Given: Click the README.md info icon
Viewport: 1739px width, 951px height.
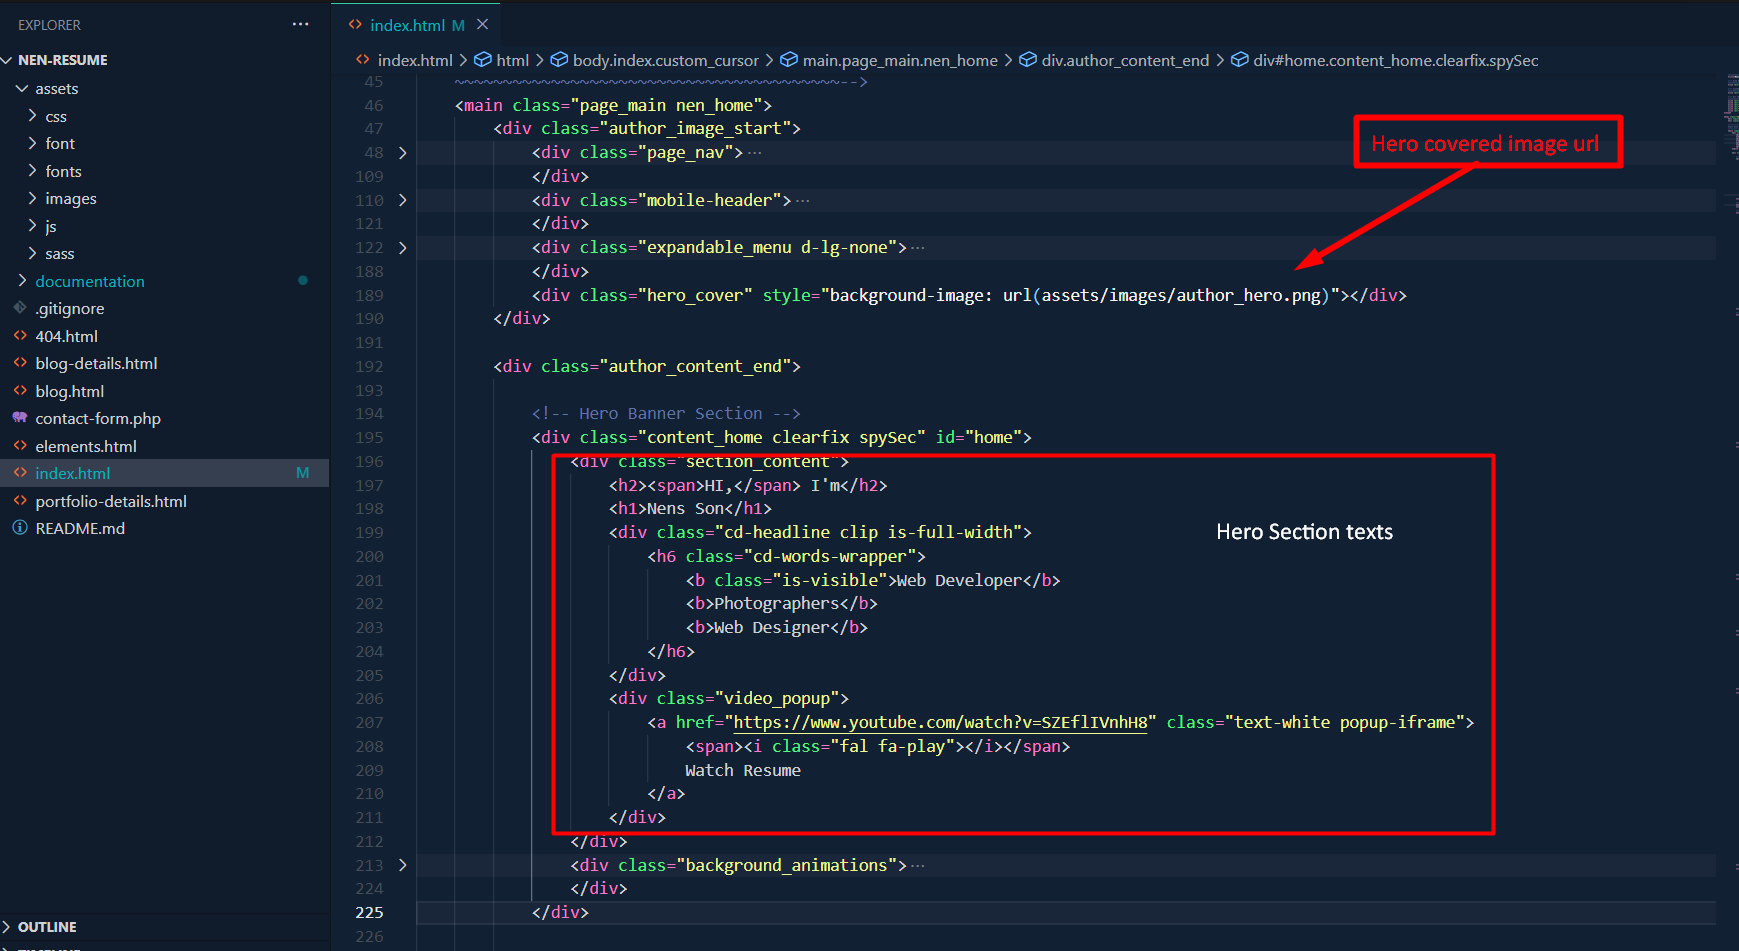Looking at the screenshot, I should click(x=20, y=528).
